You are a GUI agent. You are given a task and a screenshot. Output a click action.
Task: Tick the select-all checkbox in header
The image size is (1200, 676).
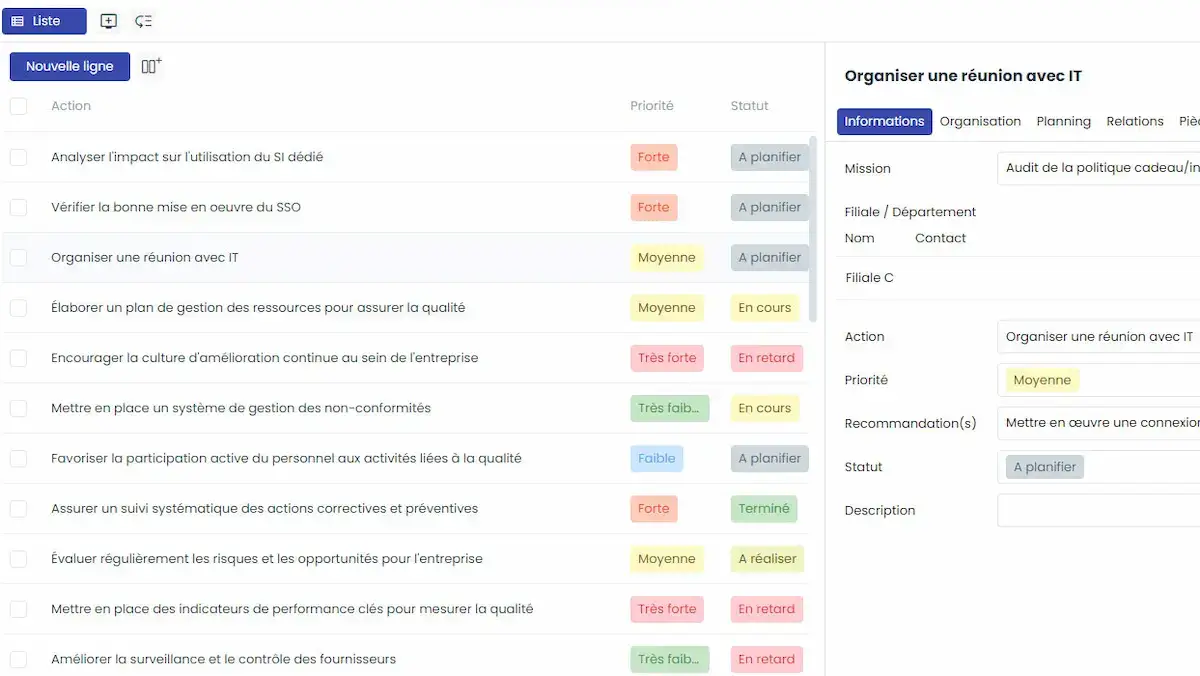[18, 106]
